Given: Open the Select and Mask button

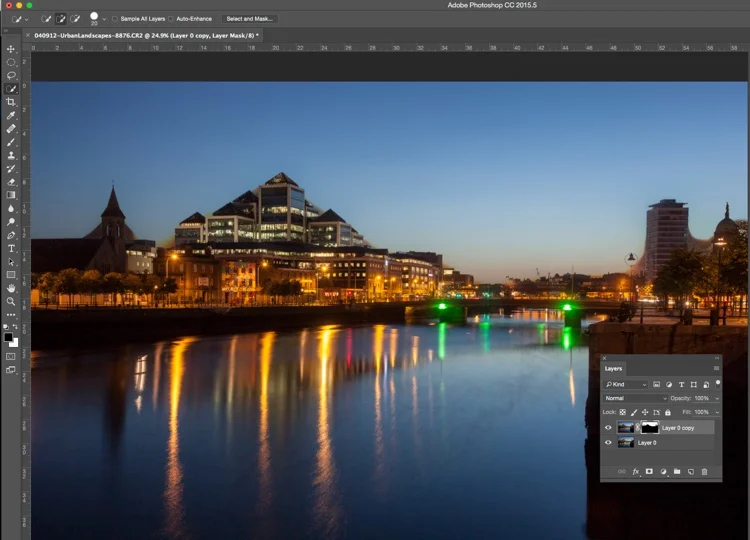Looking at the screenshot, I should pos(249,19).
